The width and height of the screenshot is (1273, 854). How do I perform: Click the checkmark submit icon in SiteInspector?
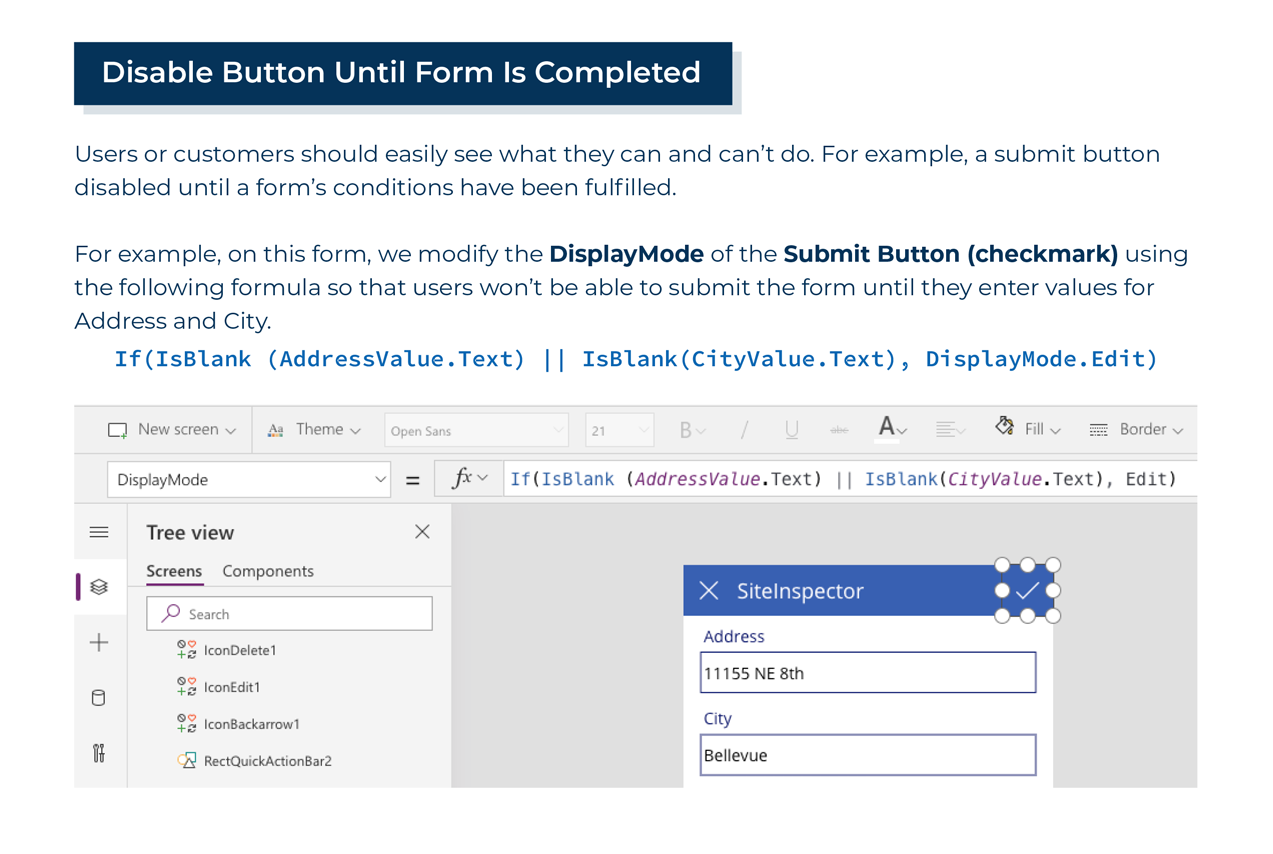pyautogui.click(x=1027, y=591)
